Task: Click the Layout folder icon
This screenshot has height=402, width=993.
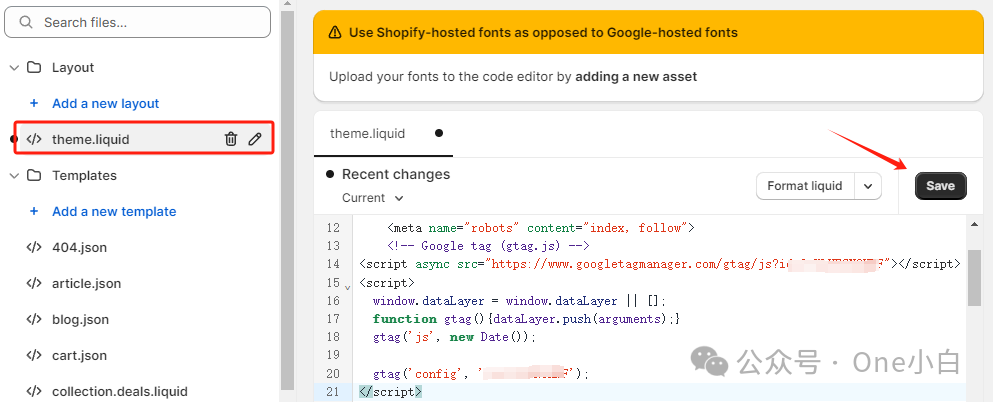Action: point(34,68)
